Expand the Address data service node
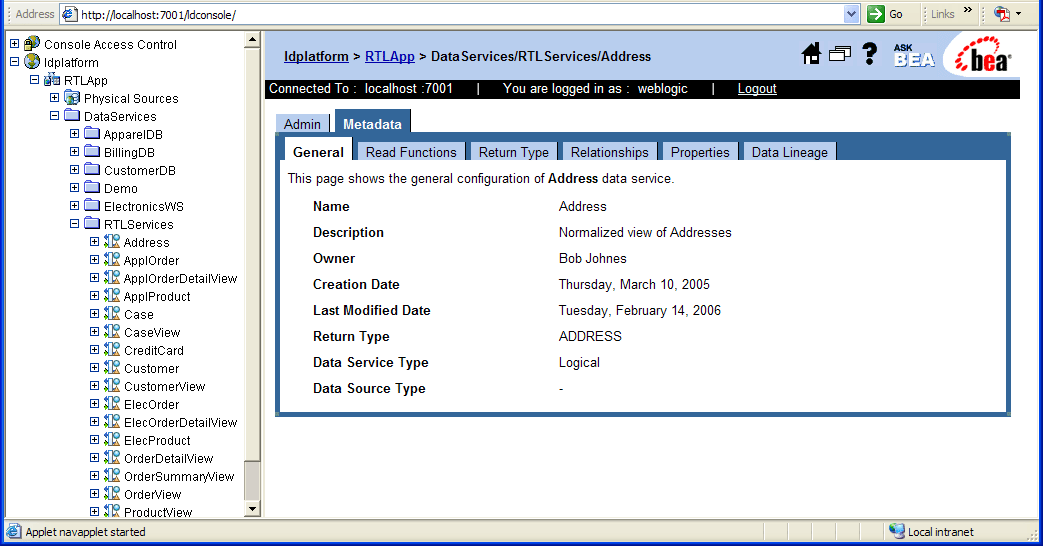This screenshot has height=546, width=1043. pyautogui.click(x=94, y=241)
